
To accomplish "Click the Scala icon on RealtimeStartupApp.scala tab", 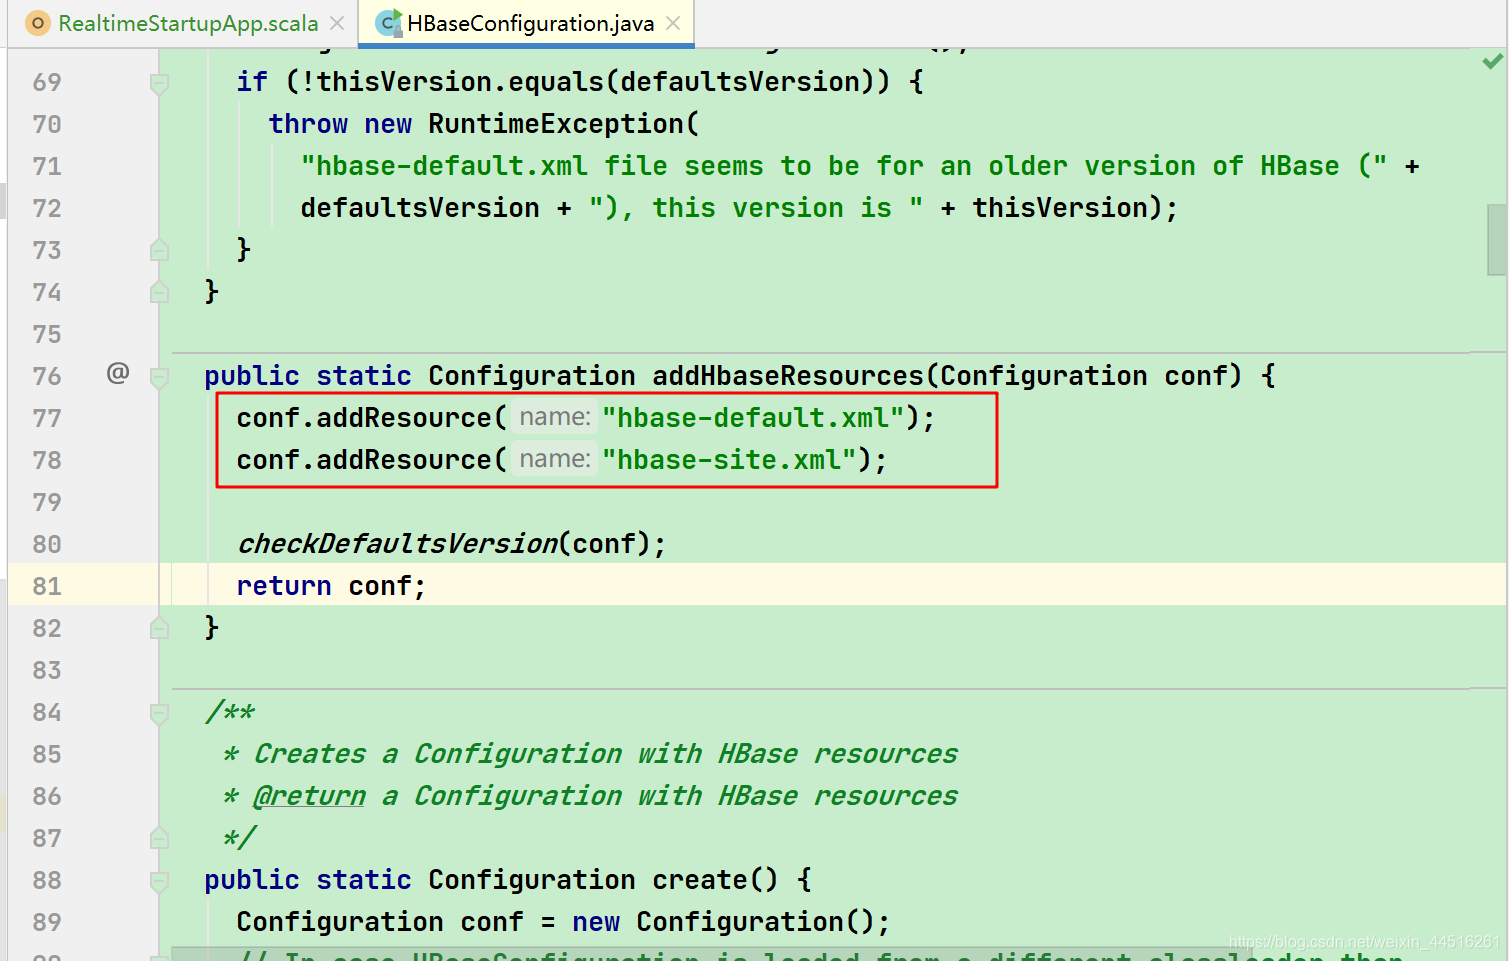I will tap(38, 22).
